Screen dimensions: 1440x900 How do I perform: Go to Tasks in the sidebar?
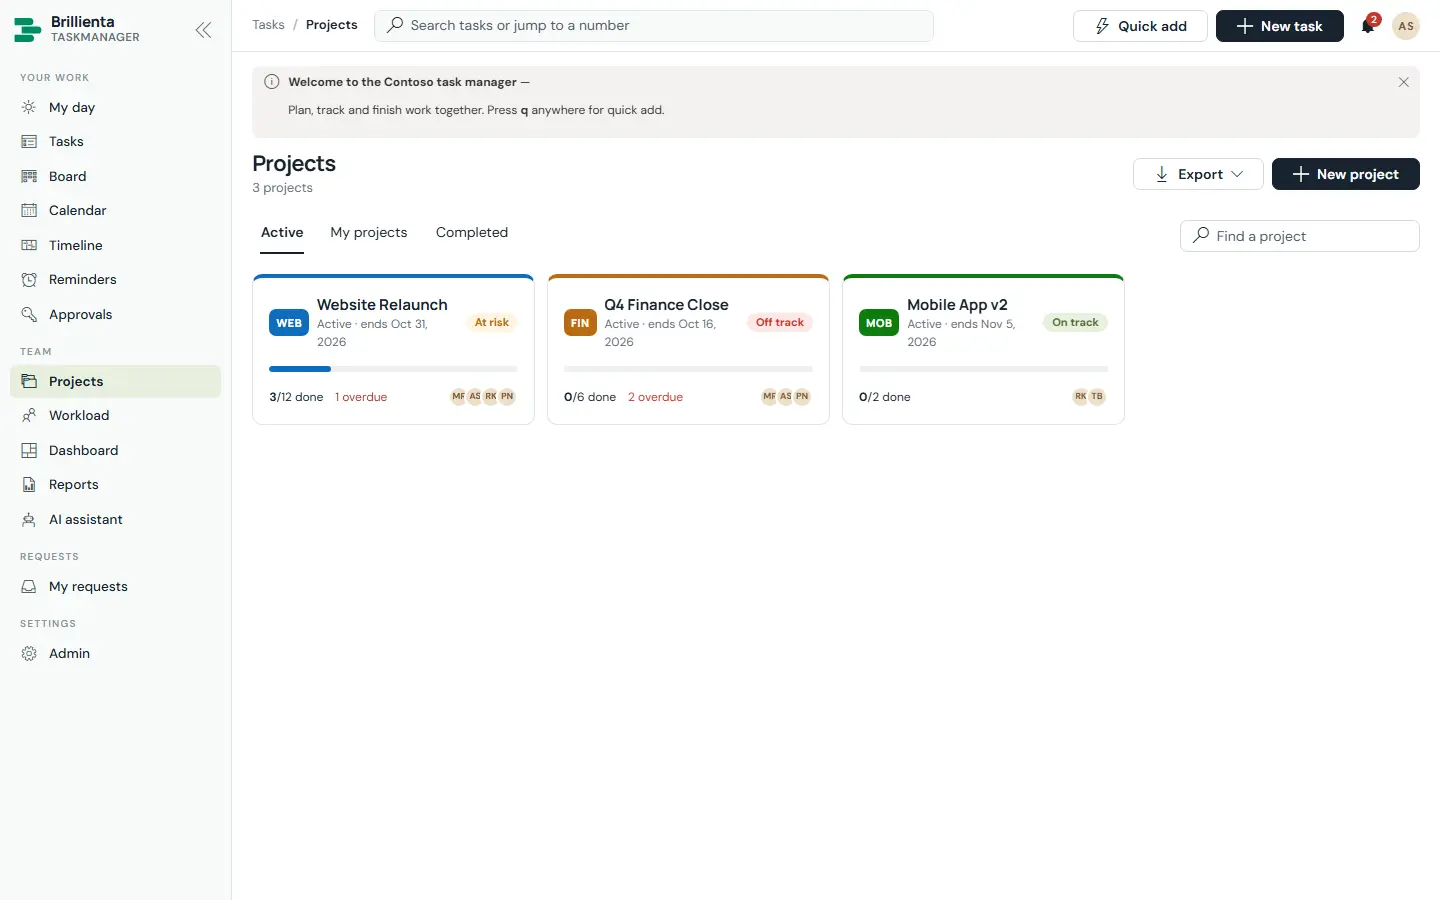[x=115, y=142]
